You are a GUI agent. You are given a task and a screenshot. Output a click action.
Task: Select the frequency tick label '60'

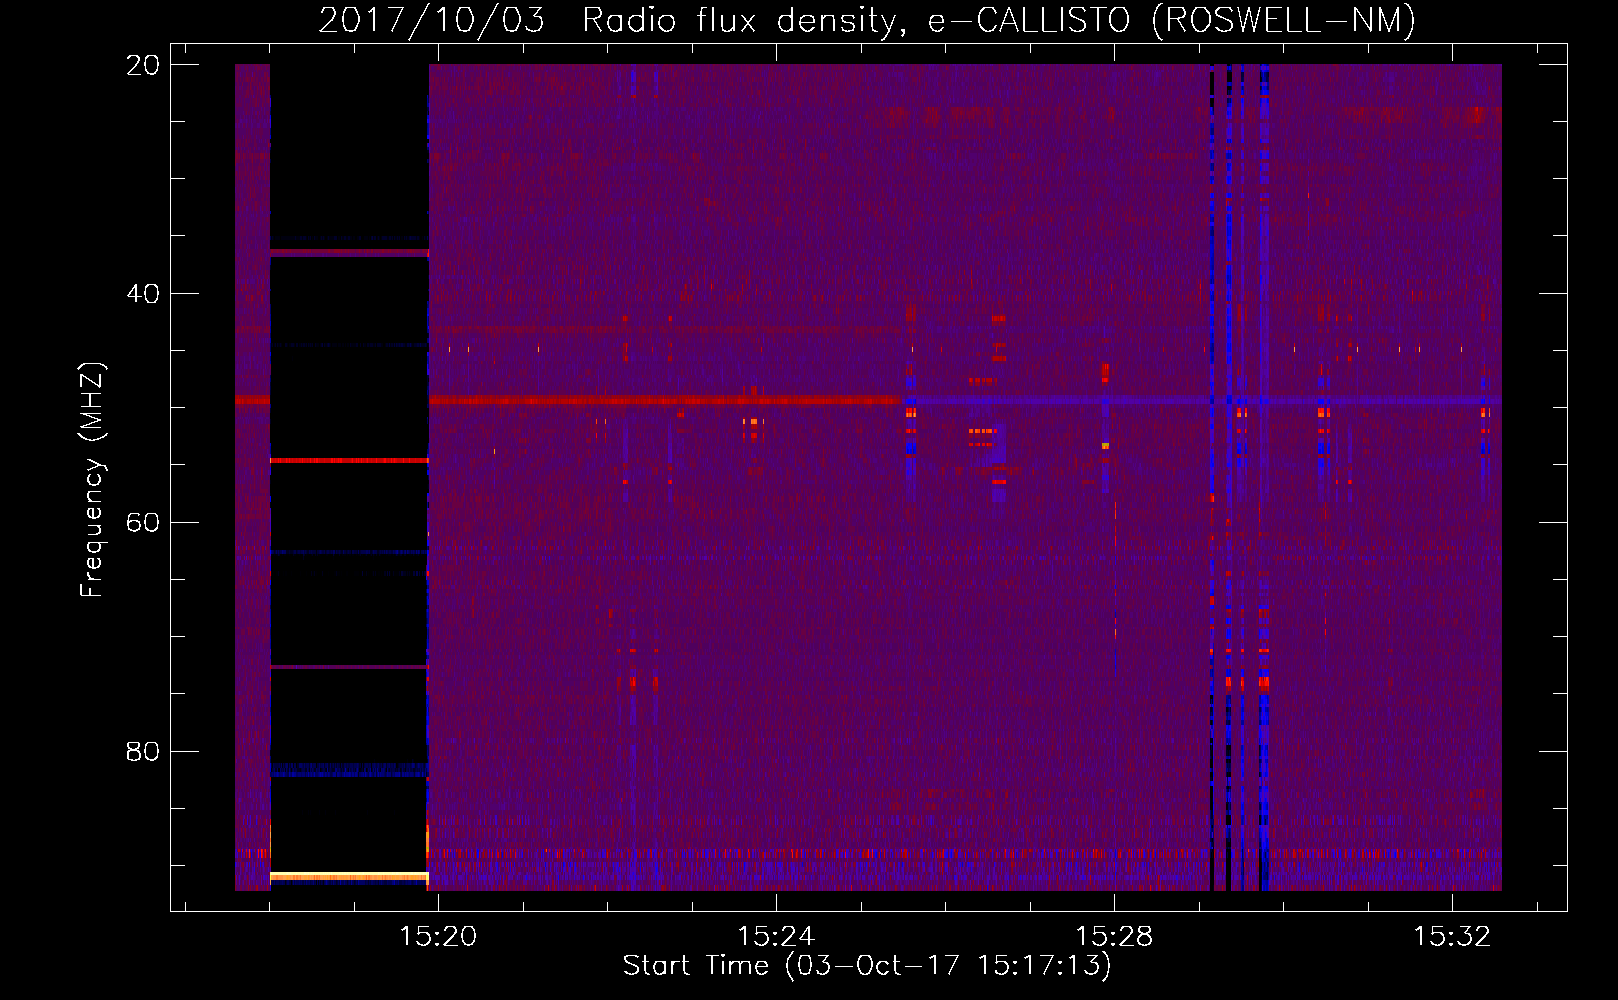click(x=143, y=523)
